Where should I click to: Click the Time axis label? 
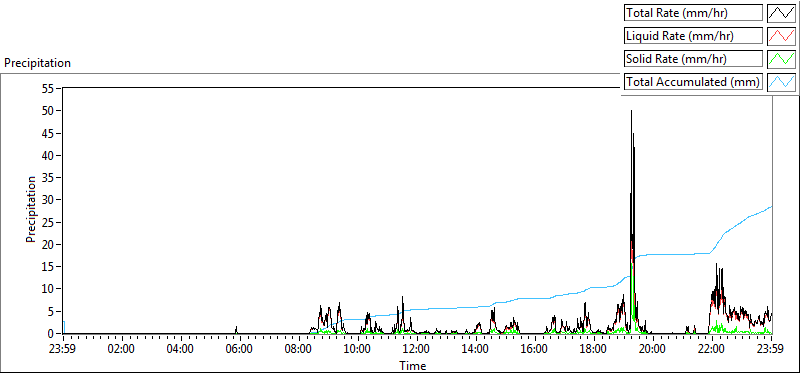[412, 365]
